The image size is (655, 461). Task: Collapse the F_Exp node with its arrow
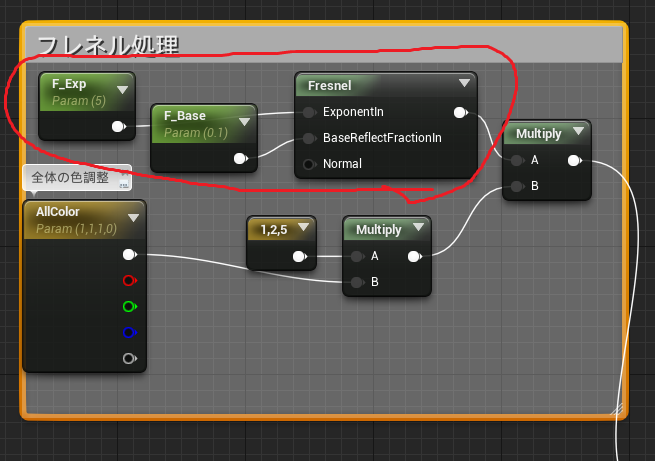[122, 90]
